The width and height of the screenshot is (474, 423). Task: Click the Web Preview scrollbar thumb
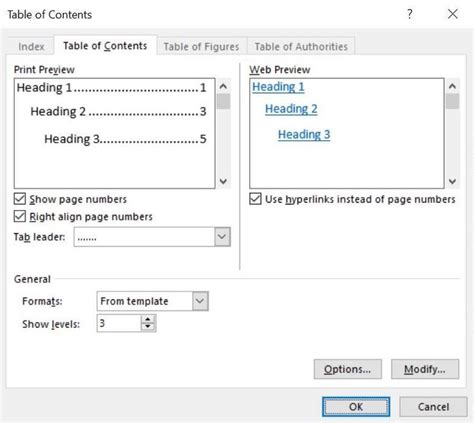(x=452, y=101)
